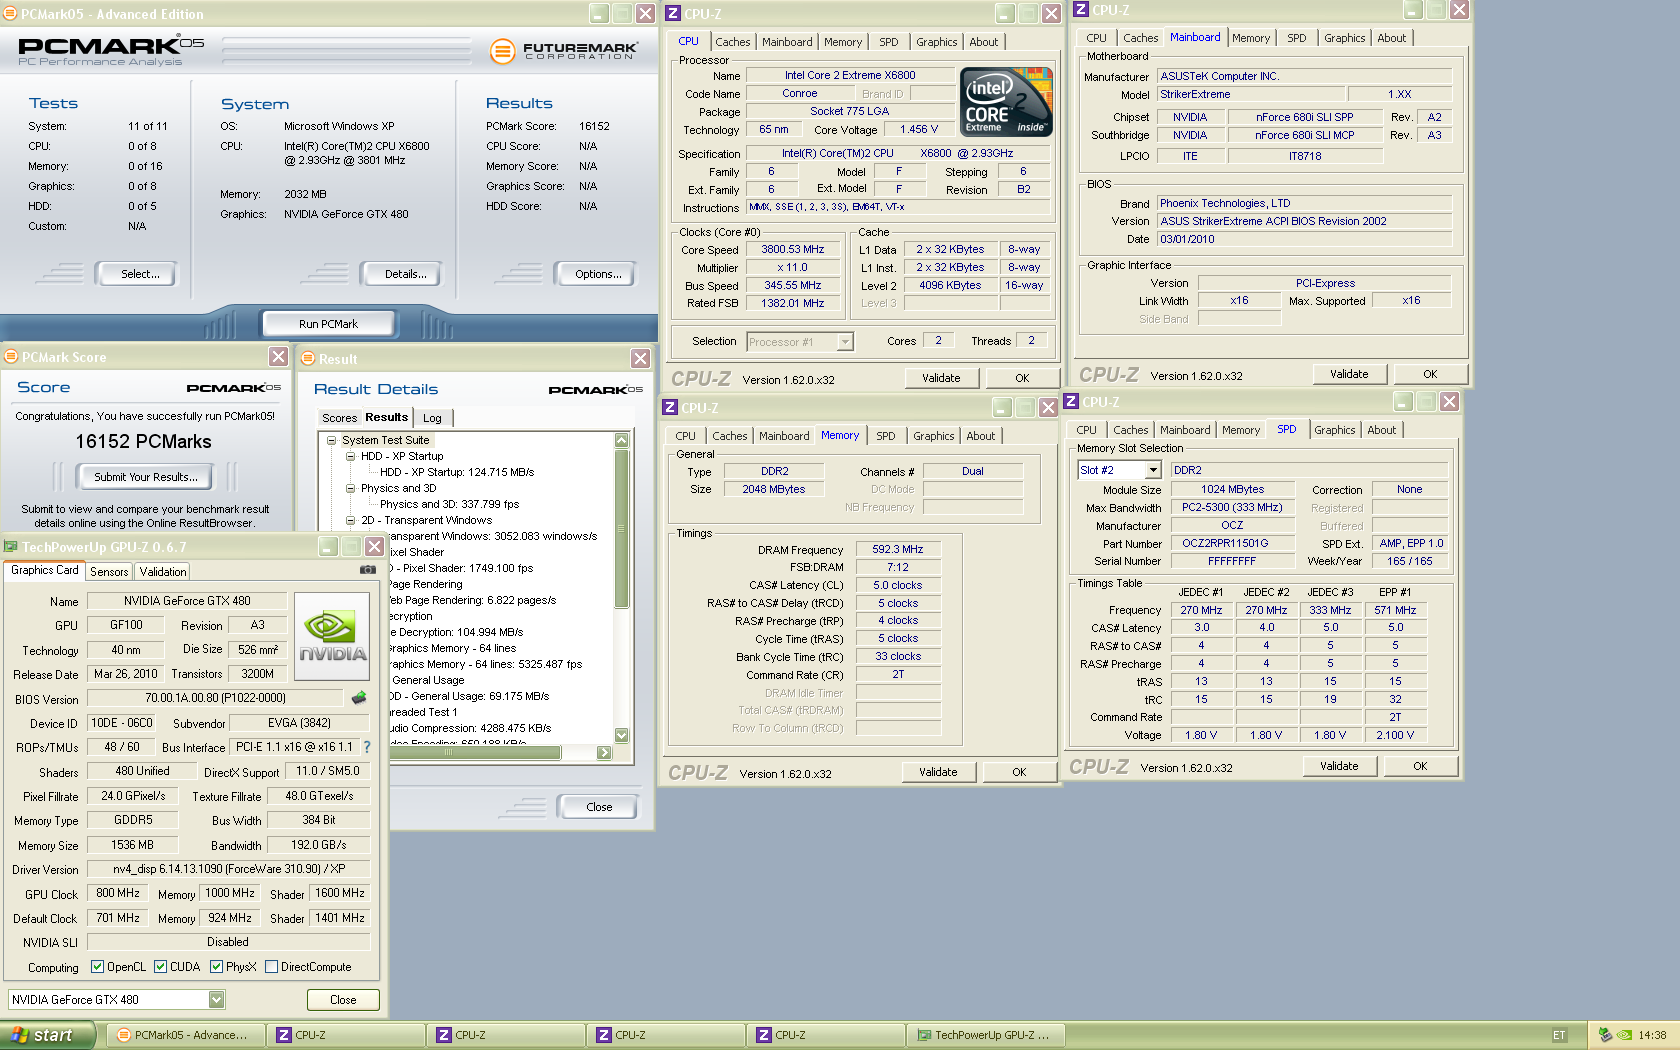
Task: Click the results list scroll down arrow
Action: click(x=621, y=735)
